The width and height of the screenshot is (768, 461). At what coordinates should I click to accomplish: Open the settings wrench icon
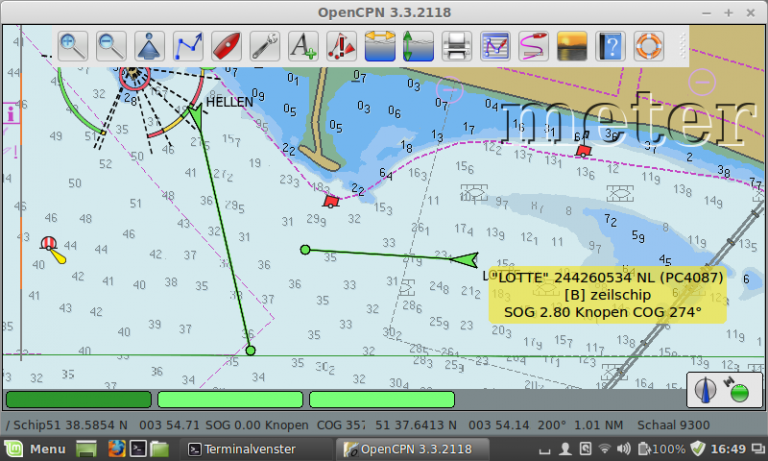[264, 46]
